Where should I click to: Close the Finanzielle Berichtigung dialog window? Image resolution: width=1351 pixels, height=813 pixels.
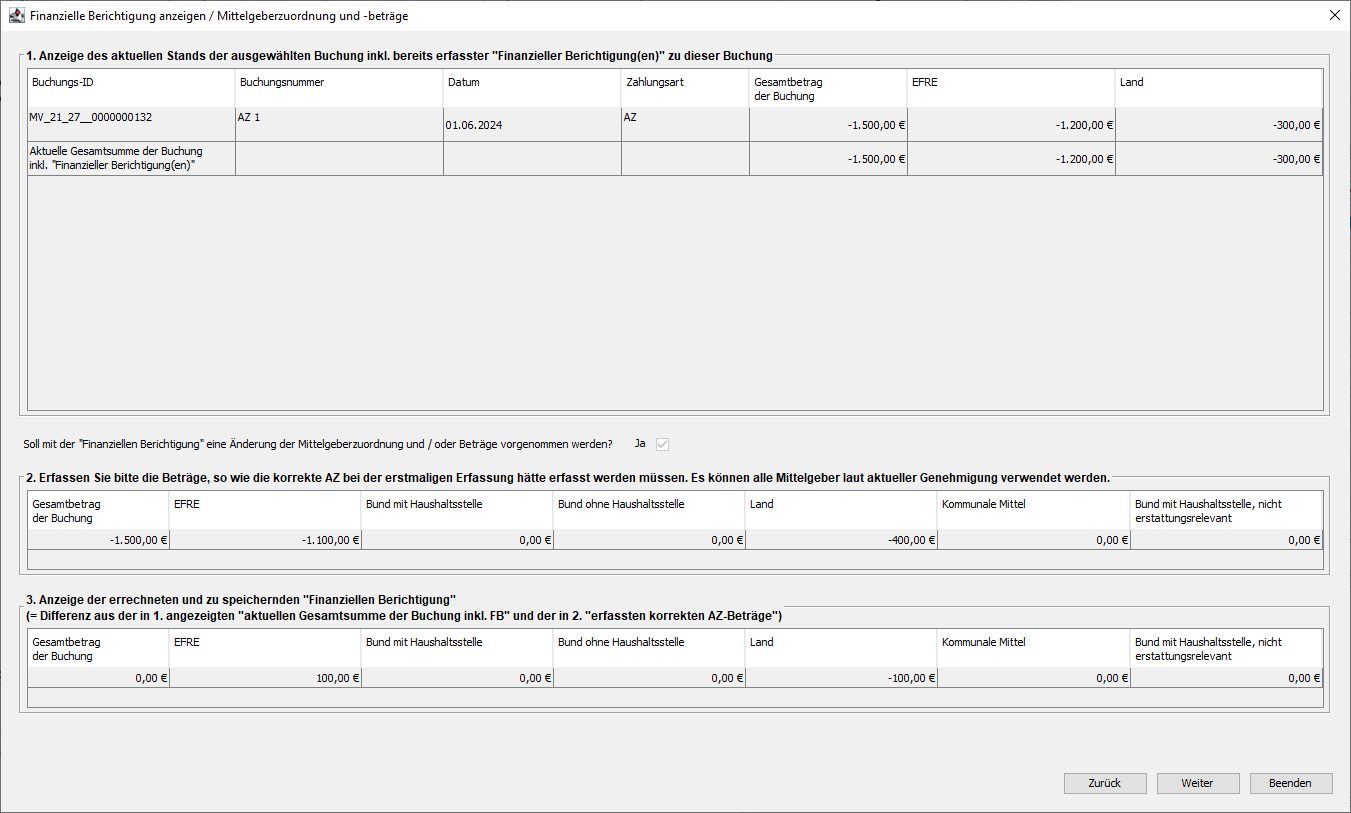click(x=1334, y=16)
